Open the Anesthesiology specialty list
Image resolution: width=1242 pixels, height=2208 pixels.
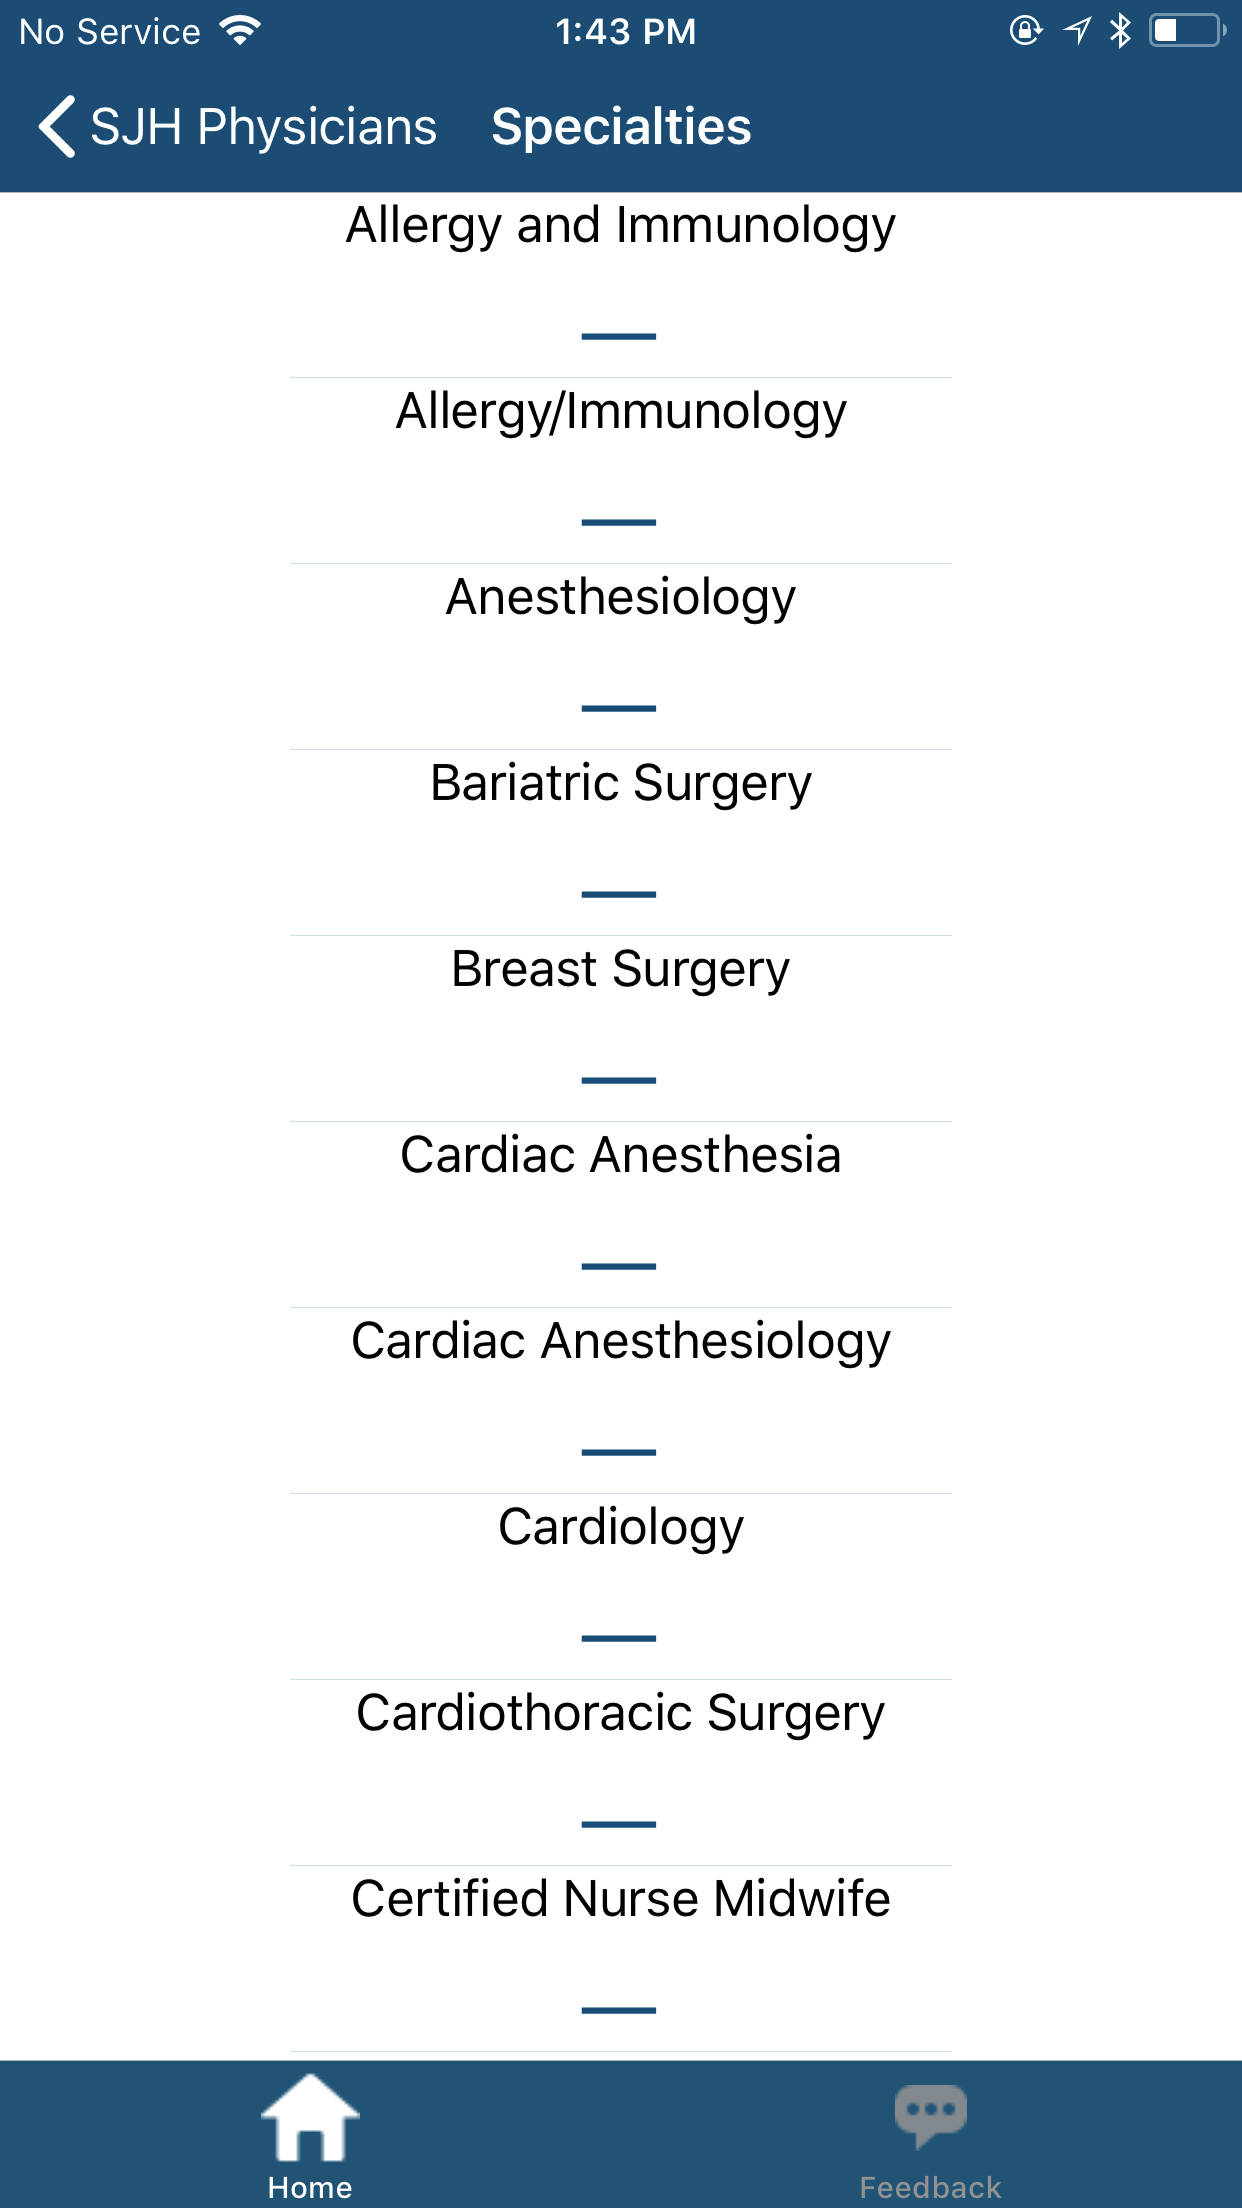coord(620,598)
